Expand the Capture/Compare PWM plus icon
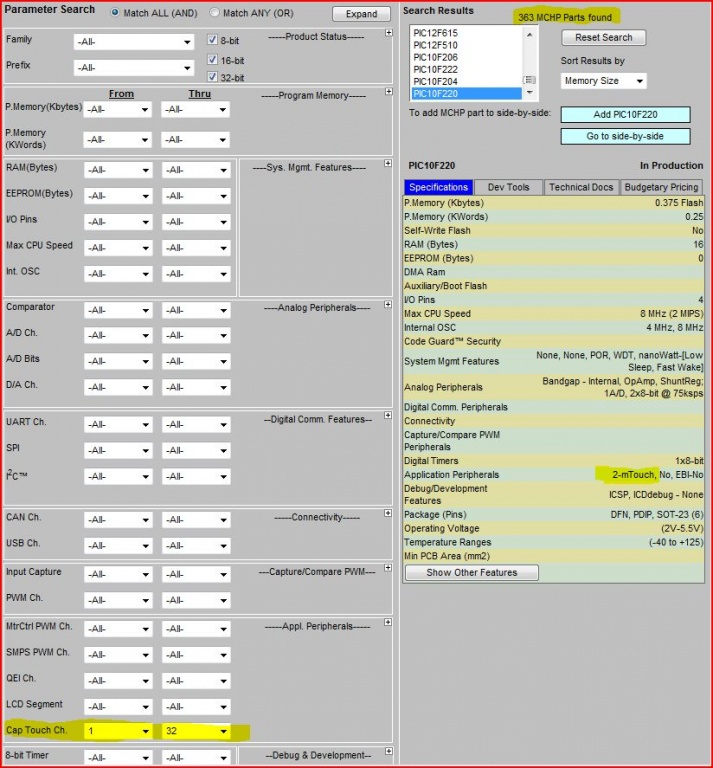The height and width of the screenshot is (768, 713). (388, 568)
